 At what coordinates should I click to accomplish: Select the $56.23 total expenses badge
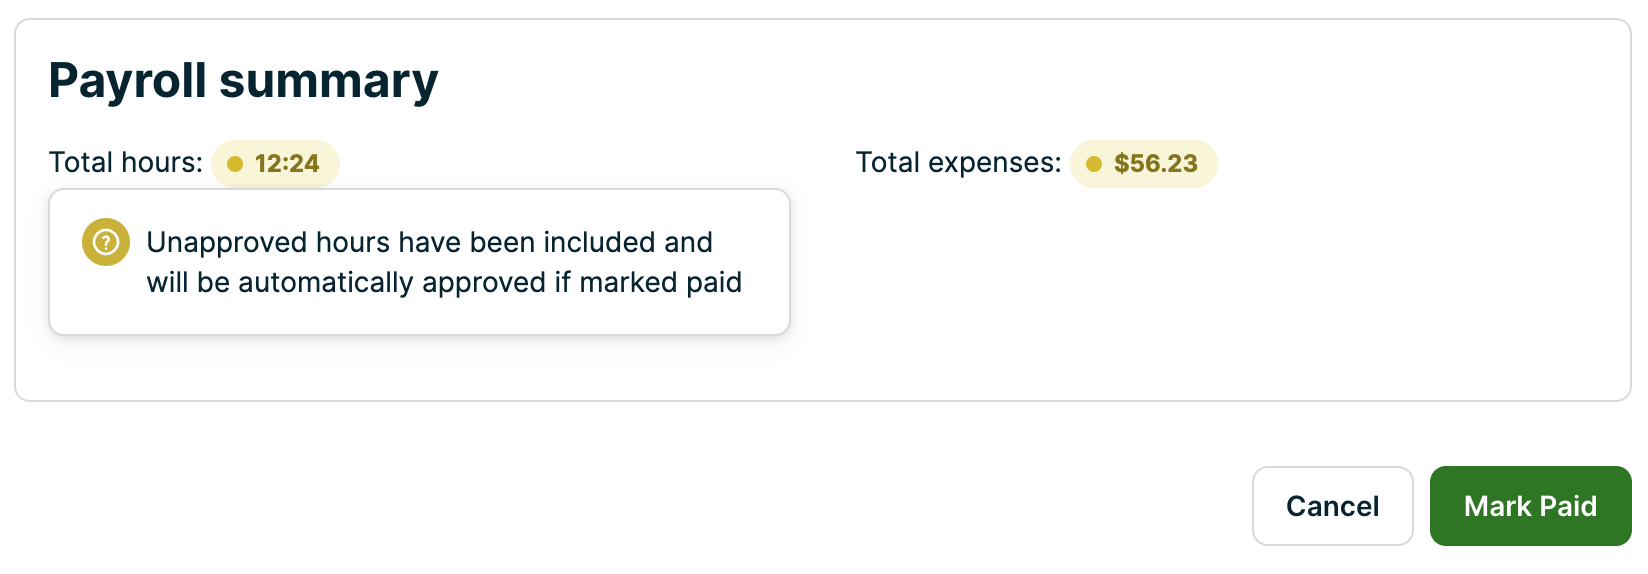coord(1143,164)
